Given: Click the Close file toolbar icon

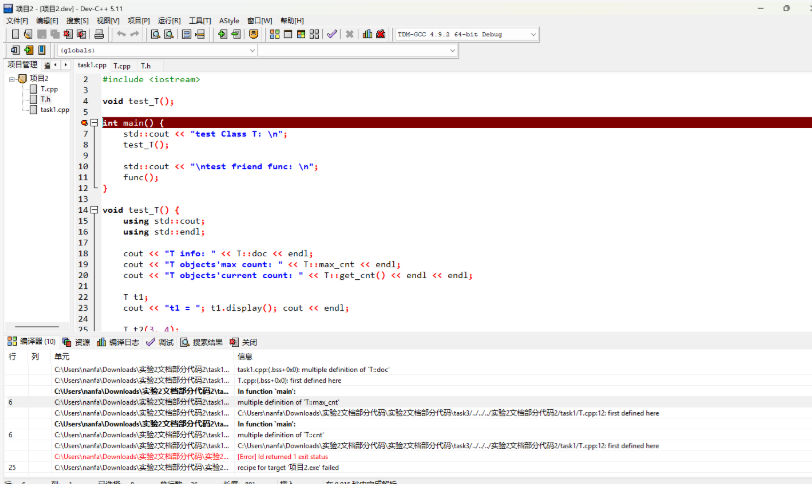Looking at the screenshot, I should pyautogui.click(x=68, y=34).
